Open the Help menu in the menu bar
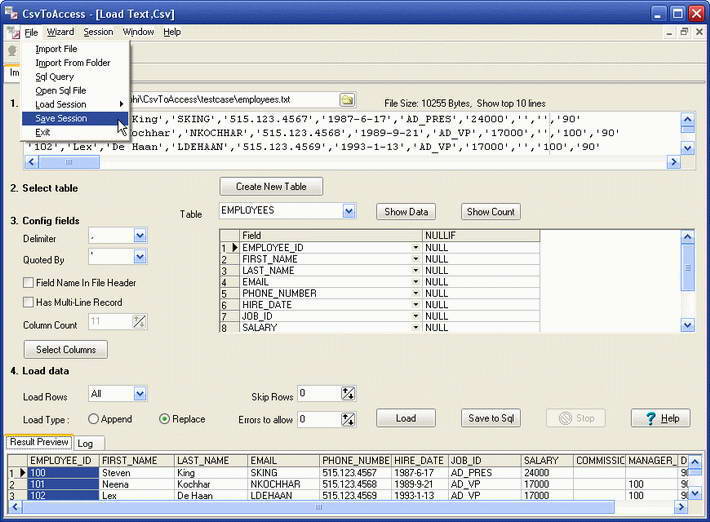 click(x=172, y=32)
